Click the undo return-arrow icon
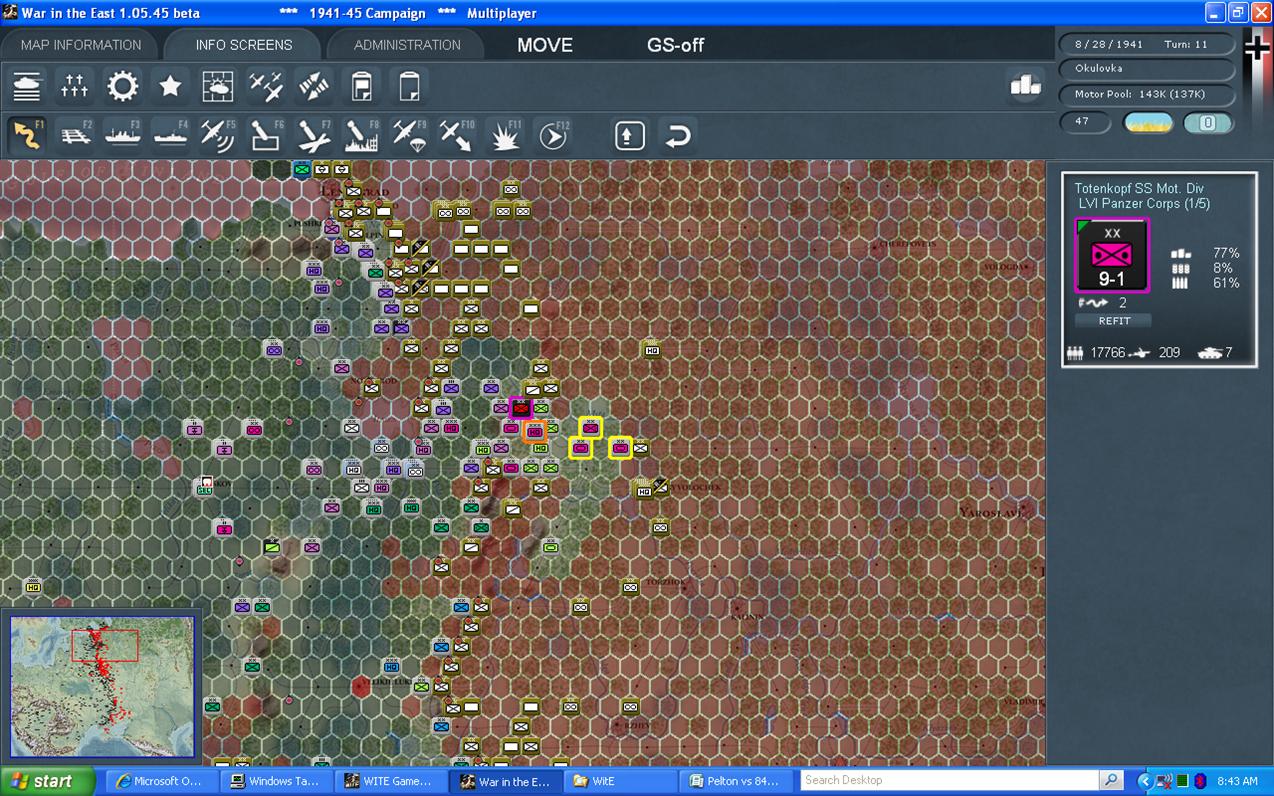This screenshot has height=796, width=1274. [678, 134]
